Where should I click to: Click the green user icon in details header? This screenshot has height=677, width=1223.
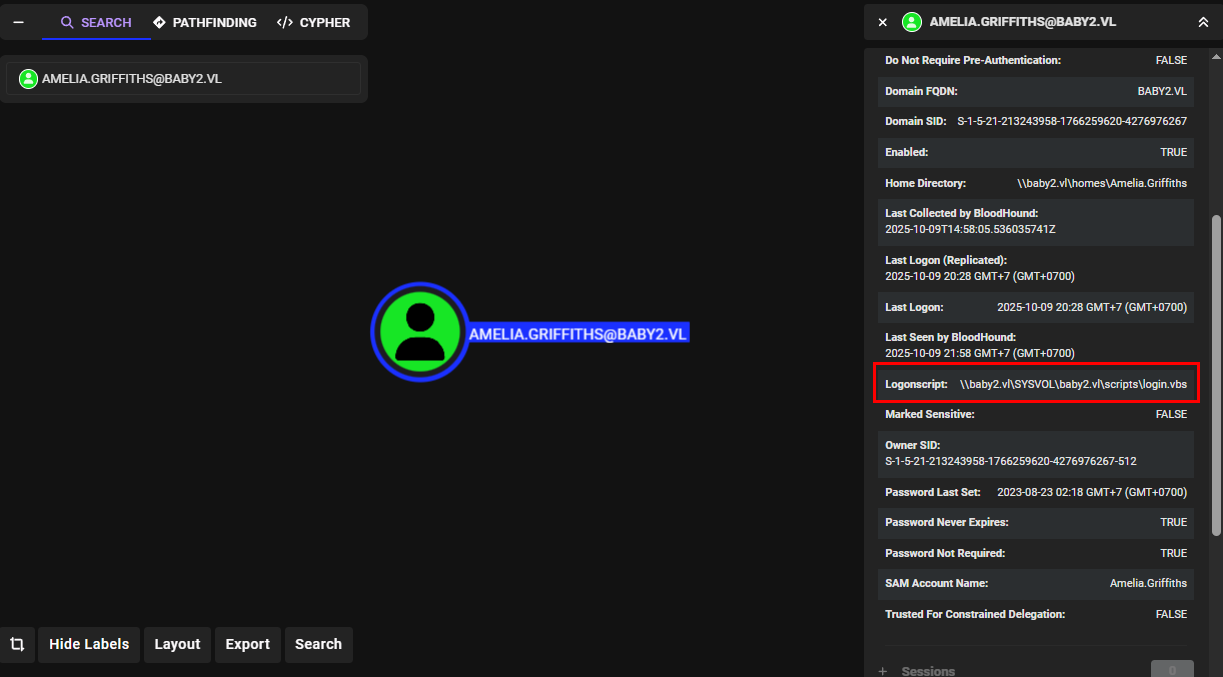[911, 22]
